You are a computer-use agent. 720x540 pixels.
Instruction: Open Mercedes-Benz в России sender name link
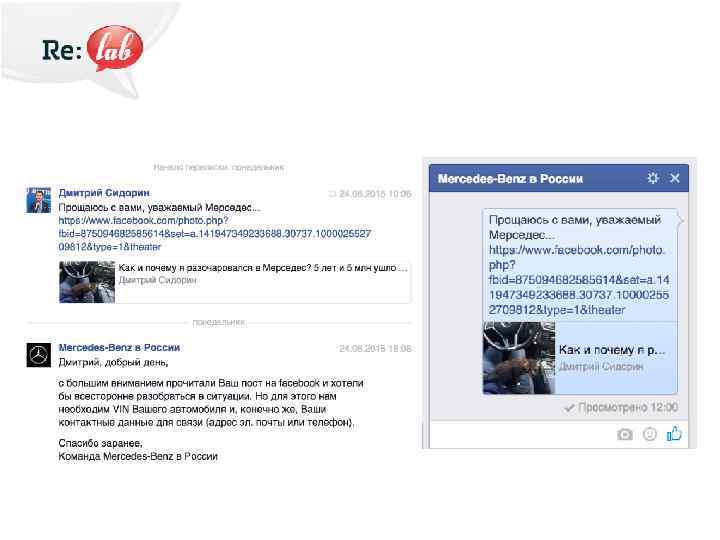click(119, 348)
